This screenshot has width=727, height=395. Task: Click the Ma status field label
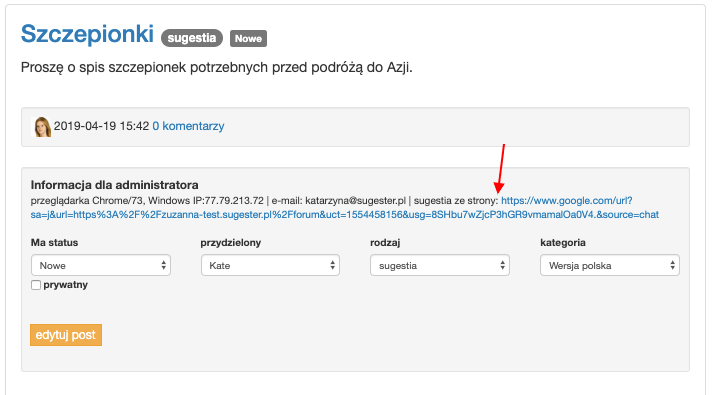coord(54,242)
